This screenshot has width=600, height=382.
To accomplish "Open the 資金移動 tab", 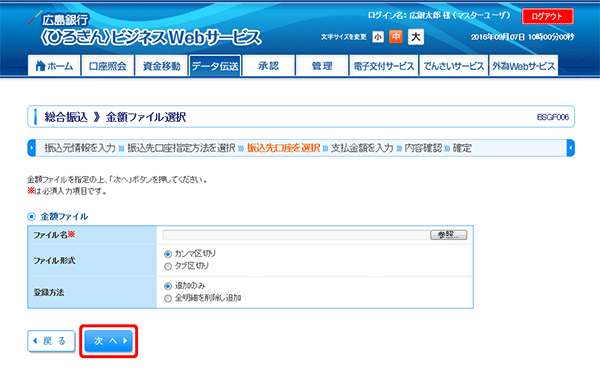I will coord(161,66).
